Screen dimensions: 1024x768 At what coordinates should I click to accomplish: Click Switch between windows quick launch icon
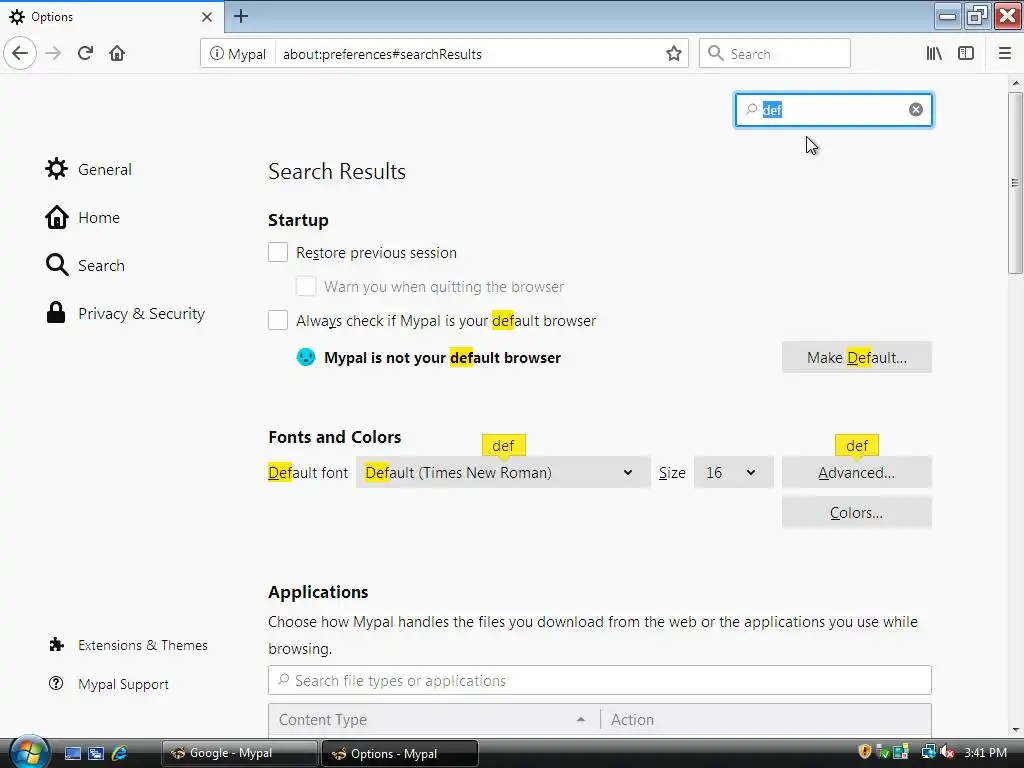pos(96,754)
